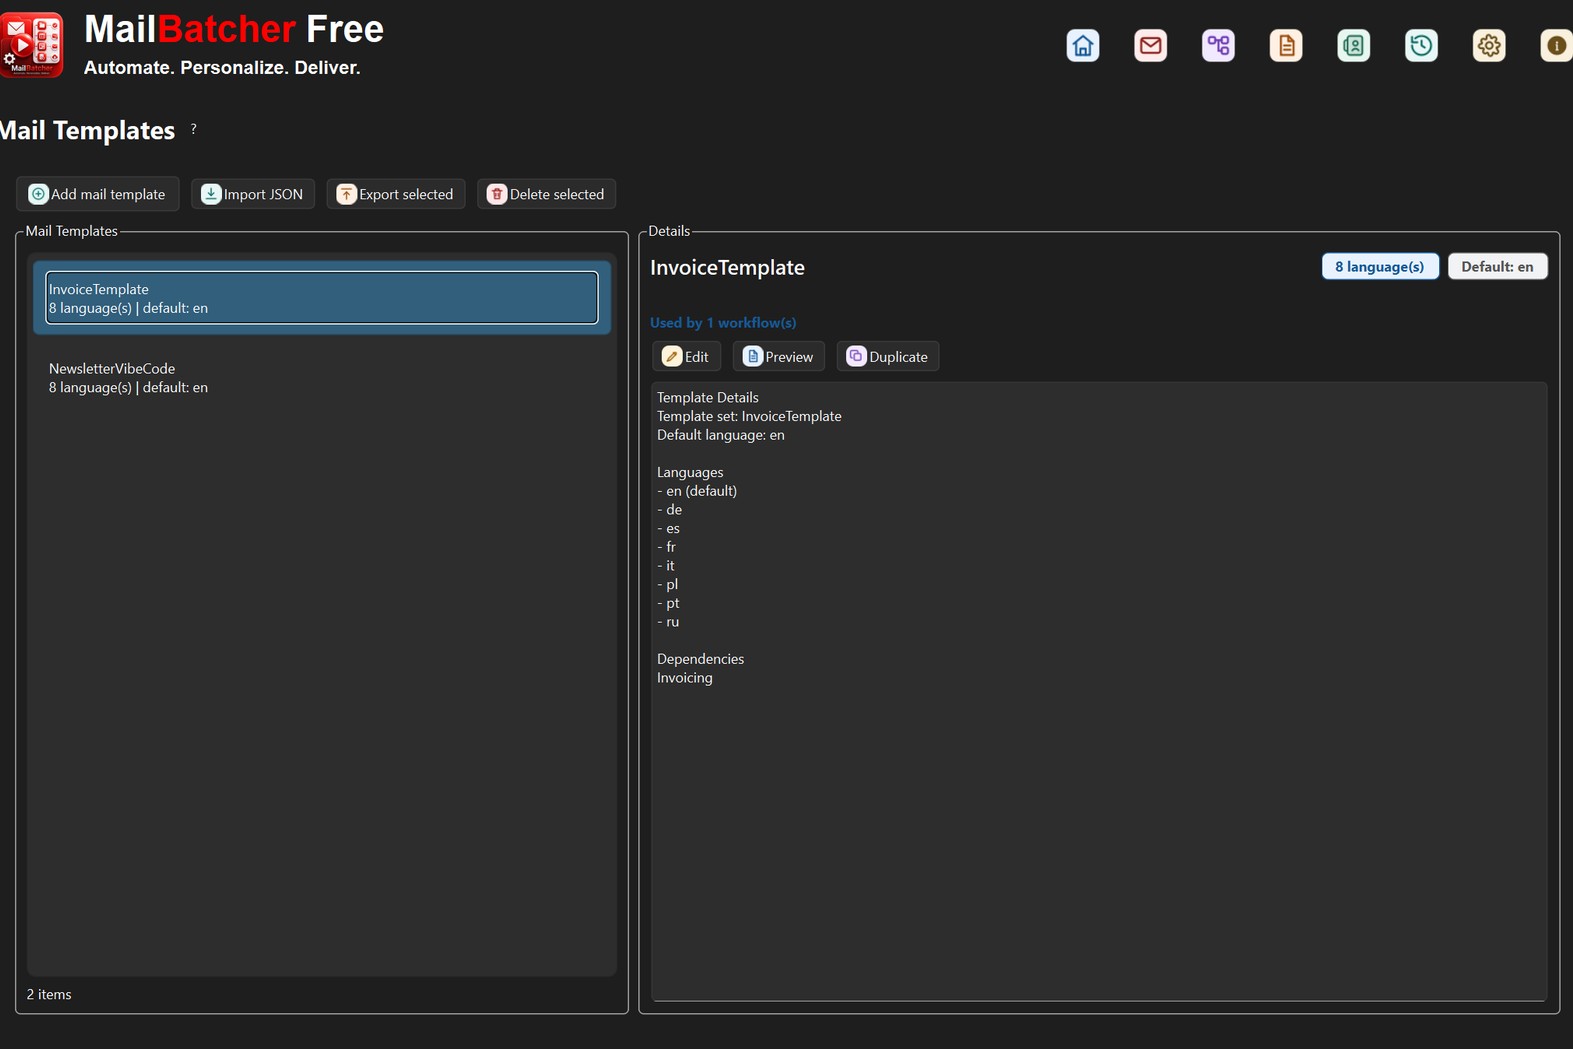1573x1049 pixels.
Task: Click the InvoiceTemplate heading in Details
Action: click(727, 268)
